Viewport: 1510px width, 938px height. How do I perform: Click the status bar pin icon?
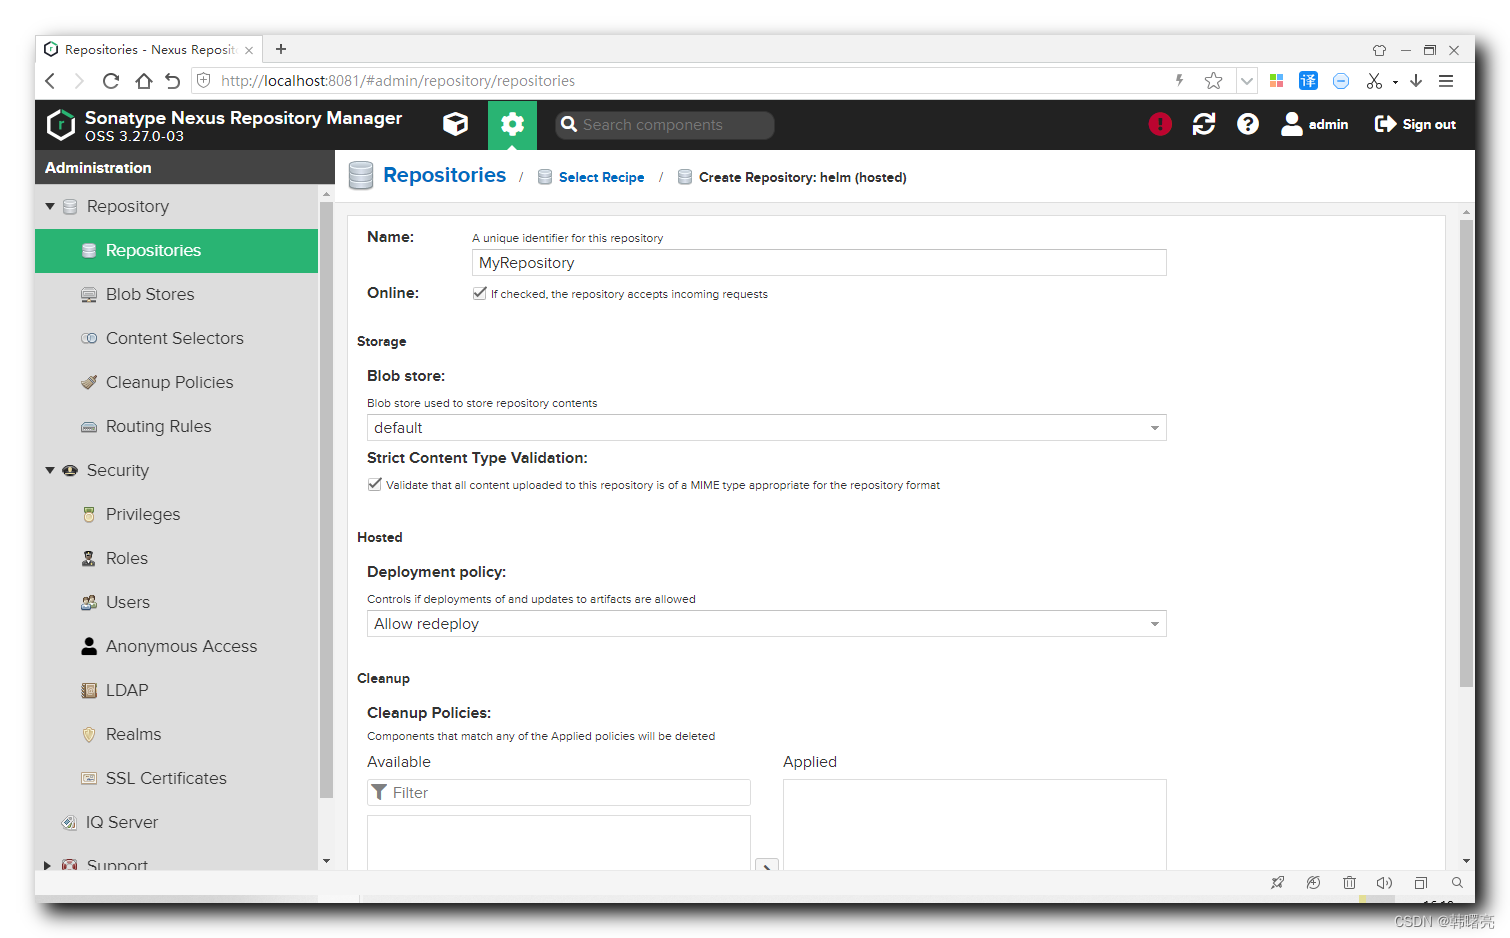pos(1277,883)
